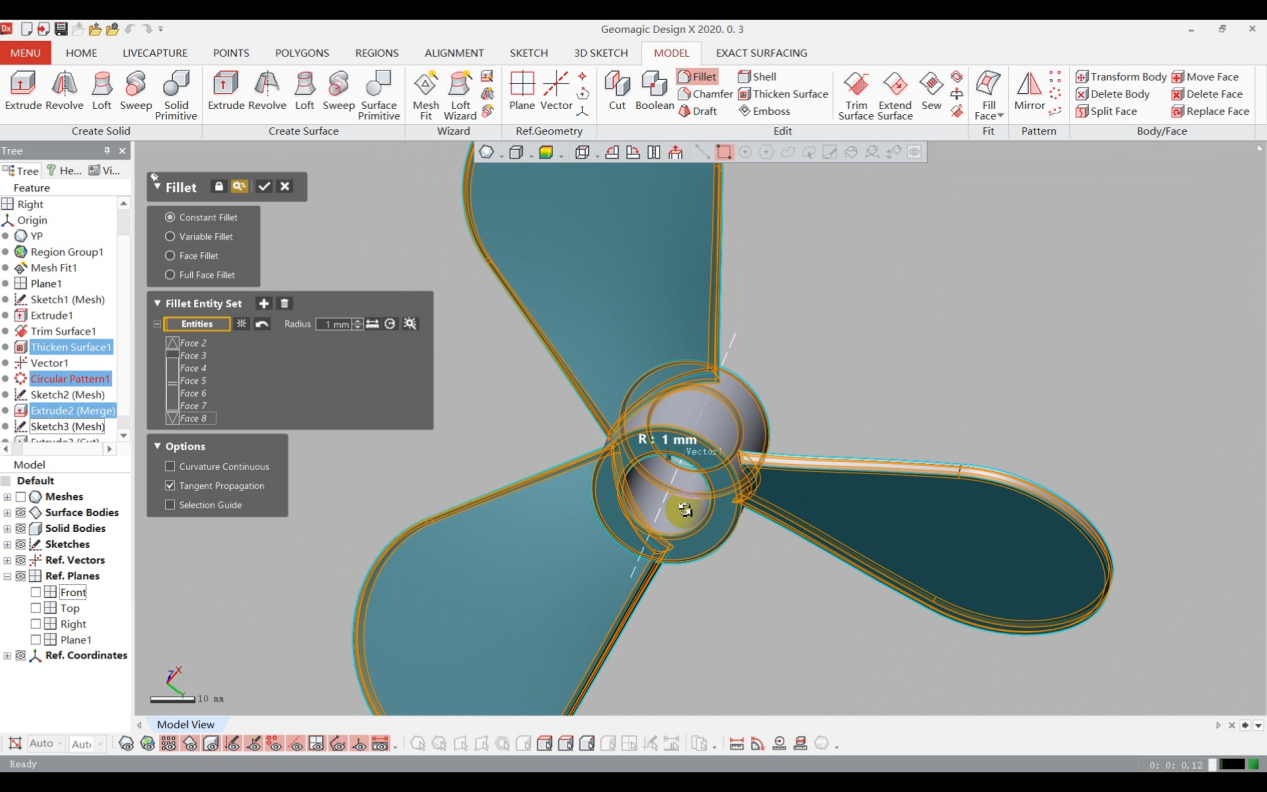Confirm the fillet with the checkmark button

click(x=264, y=187)
